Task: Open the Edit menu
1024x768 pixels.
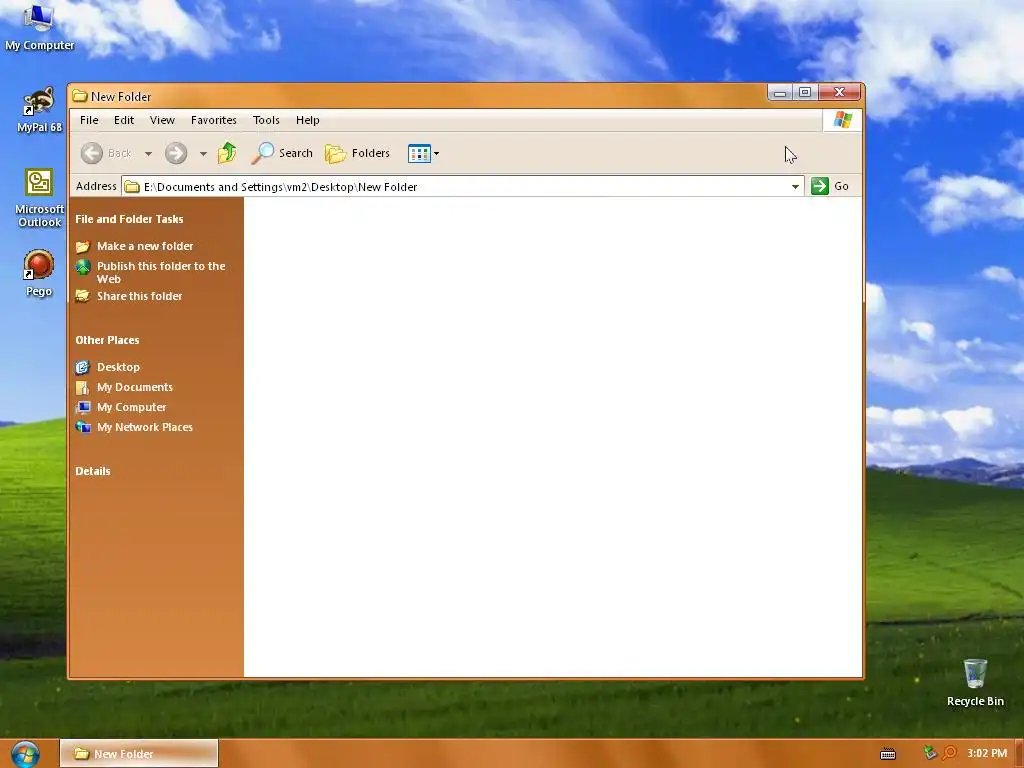Action: 123,120
